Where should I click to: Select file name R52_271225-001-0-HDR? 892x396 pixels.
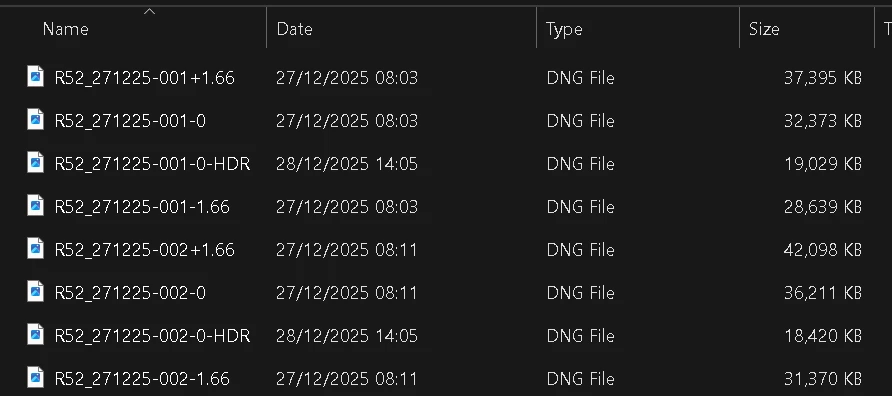[152, 164]
